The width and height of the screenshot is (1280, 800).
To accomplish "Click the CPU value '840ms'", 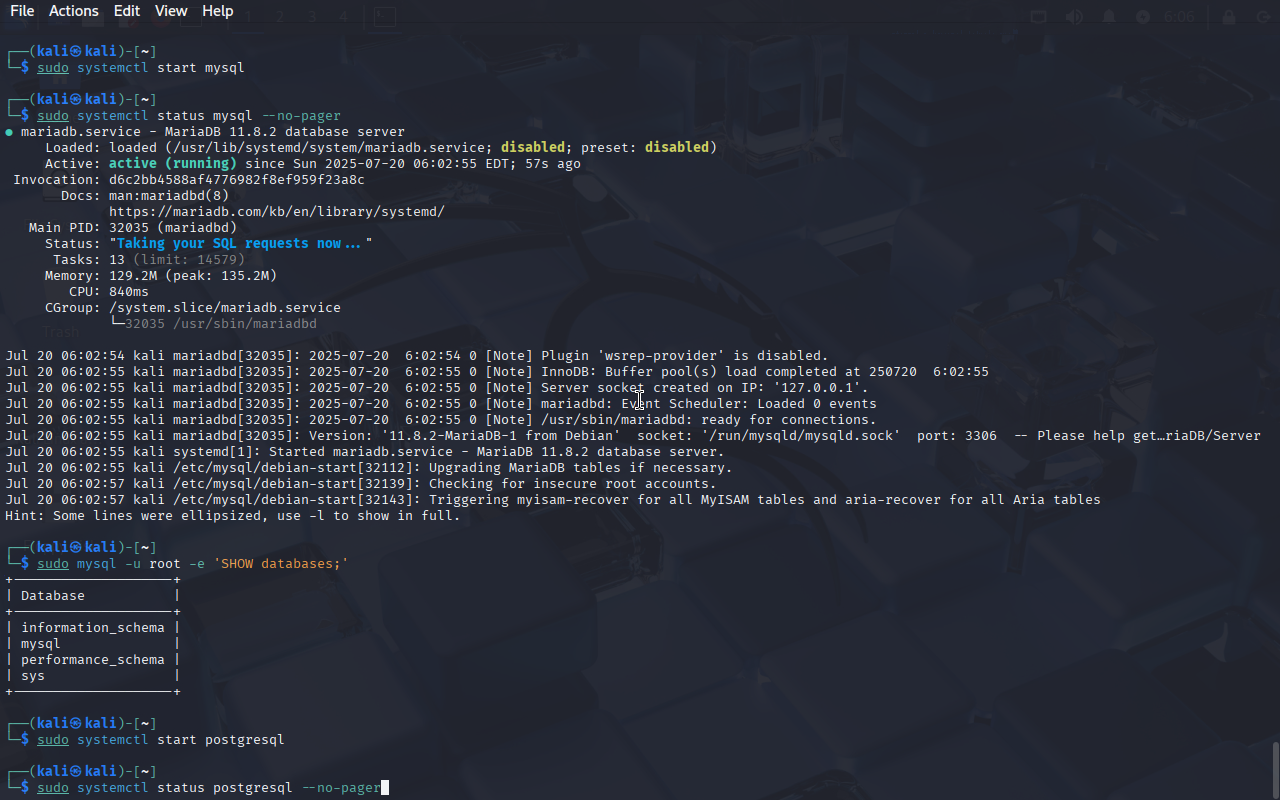I will [129, 292].
